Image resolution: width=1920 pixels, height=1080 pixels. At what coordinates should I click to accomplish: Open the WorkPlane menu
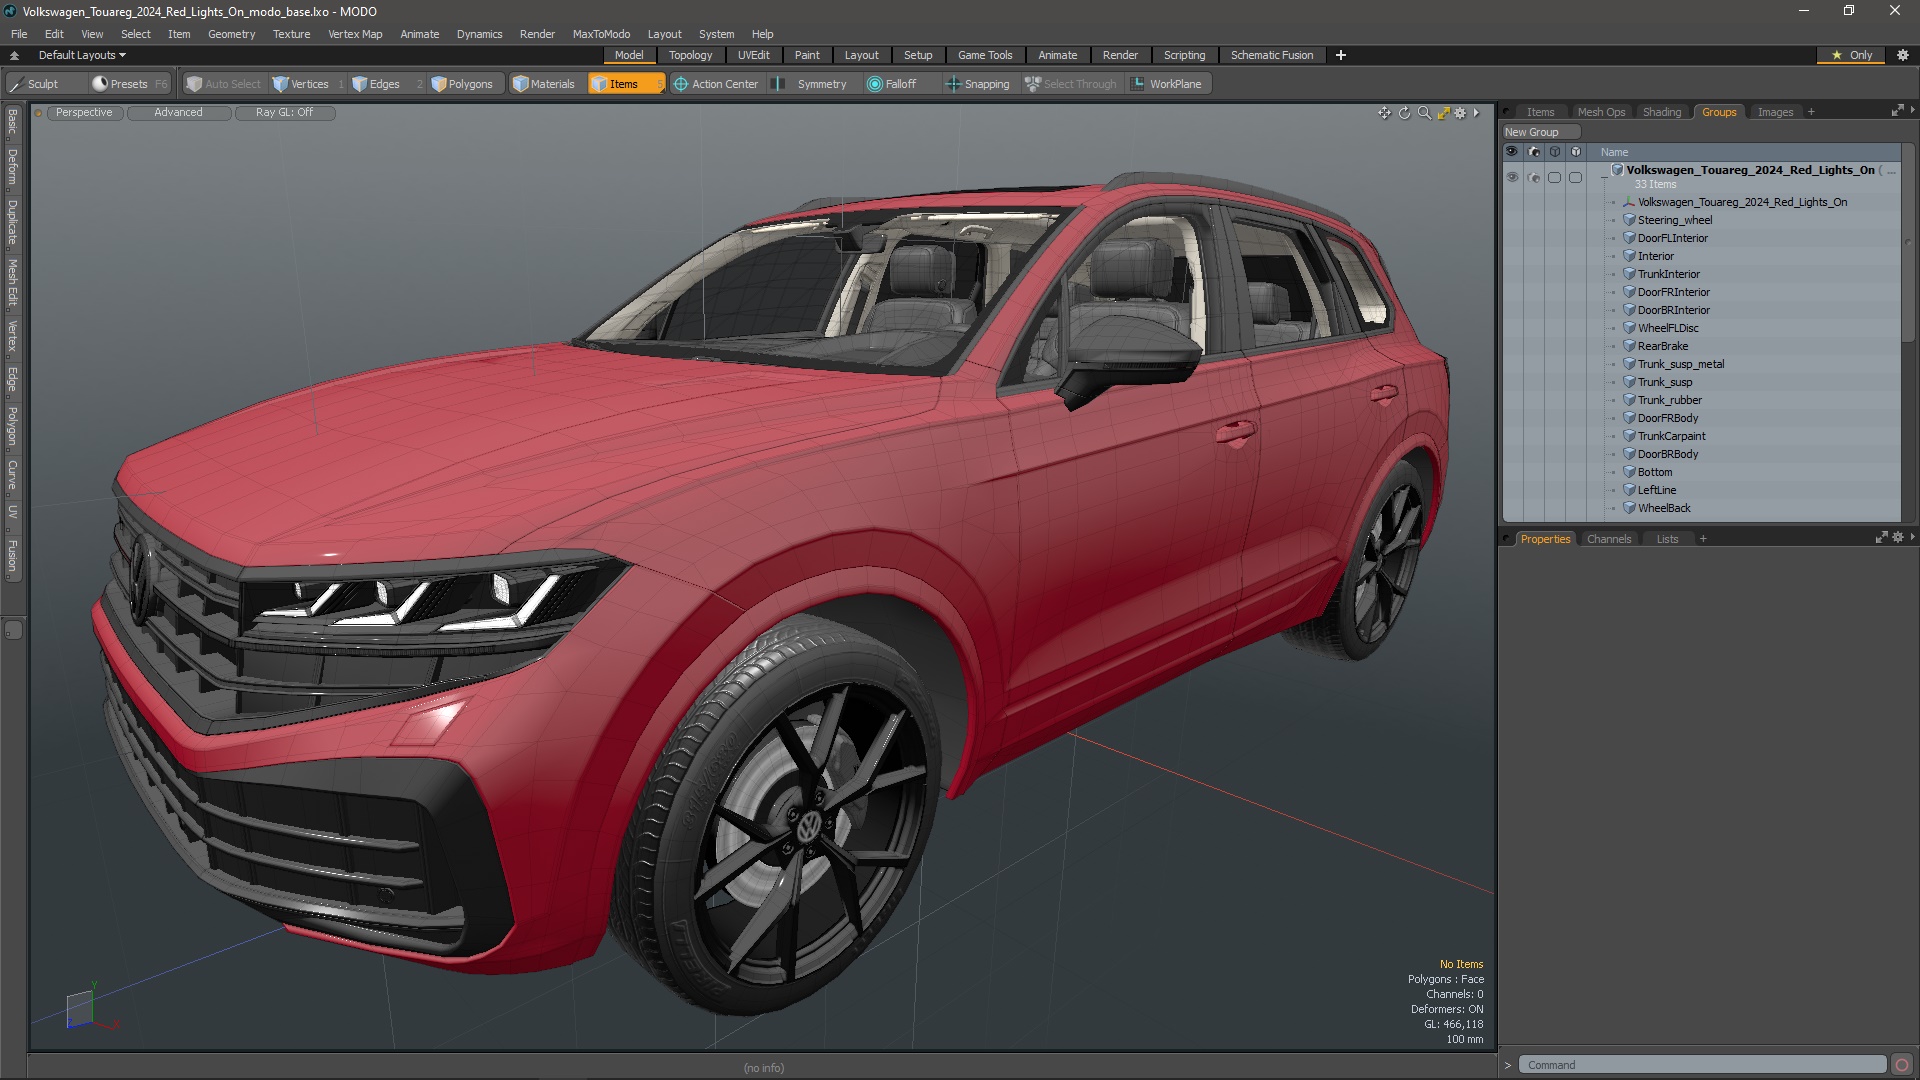(1166, 84)
